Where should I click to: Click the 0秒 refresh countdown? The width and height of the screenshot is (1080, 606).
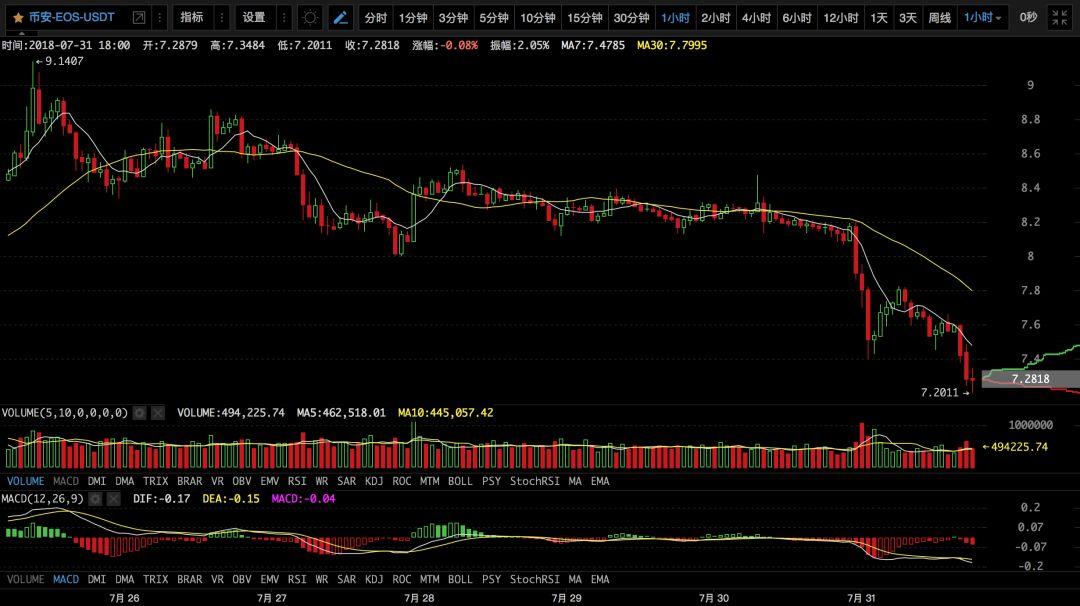pyautogui.click(x=1028, y=17)
